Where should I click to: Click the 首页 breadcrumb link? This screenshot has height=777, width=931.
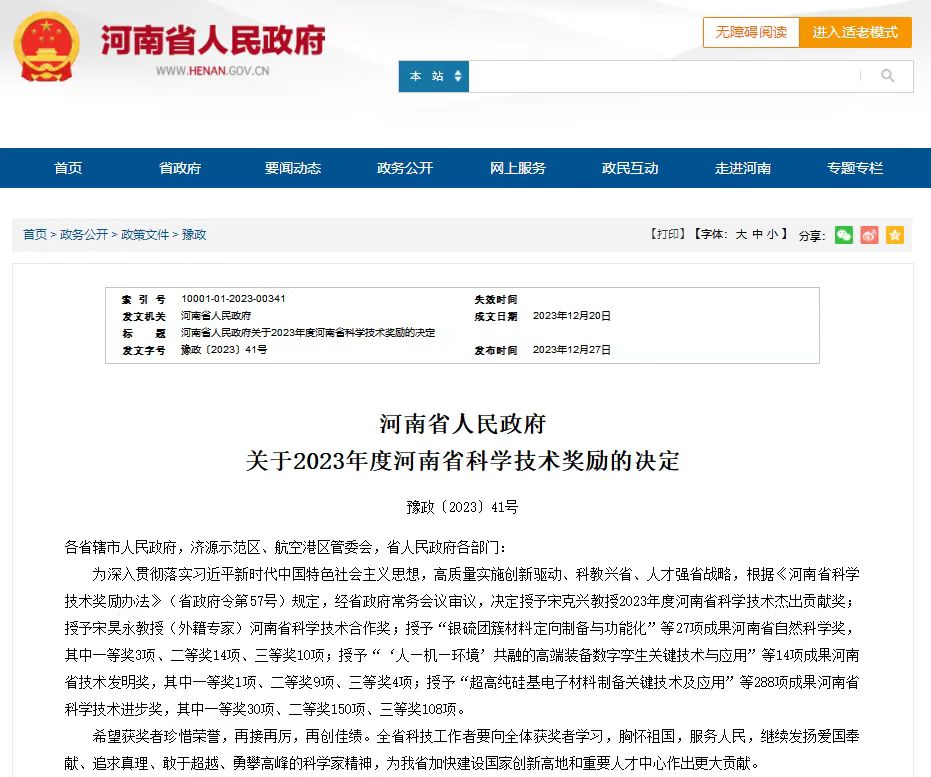34,234
